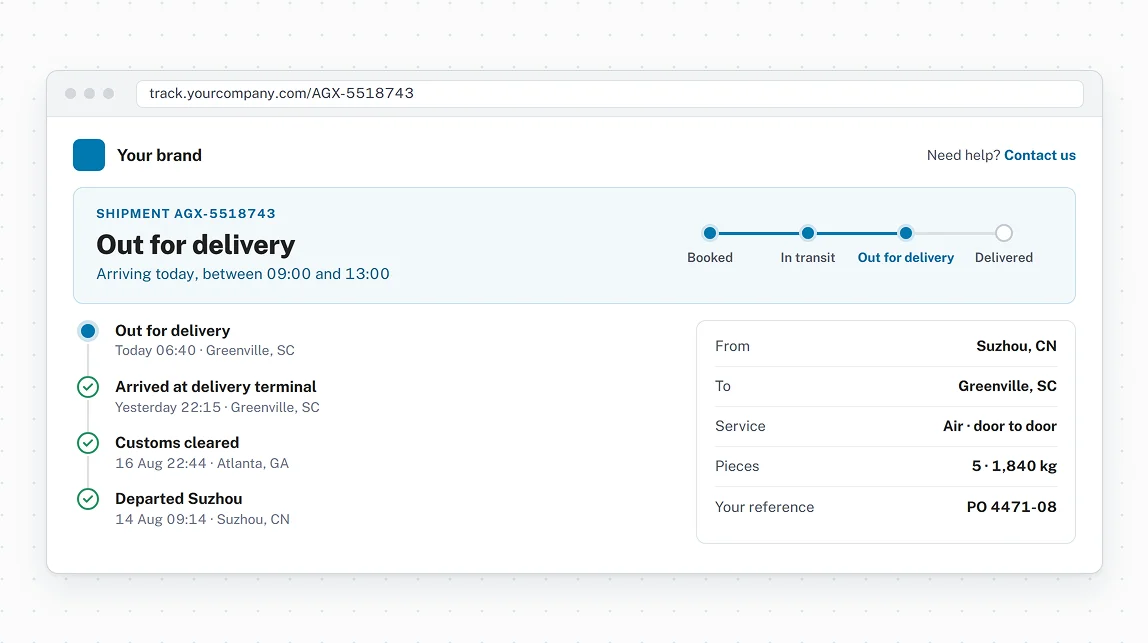1148x643 pixels.
Task: Click blue 'Out for delivery' step label
Action: 906,258
